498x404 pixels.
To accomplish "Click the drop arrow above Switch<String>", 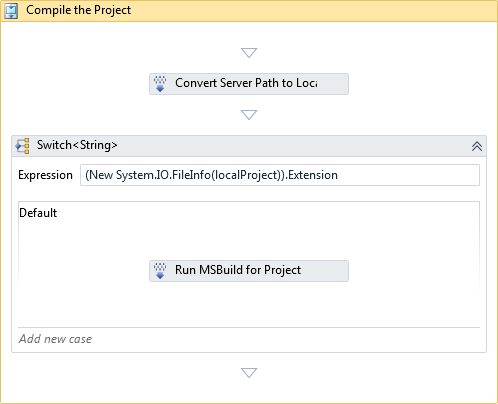I will [x=249, y=115].
